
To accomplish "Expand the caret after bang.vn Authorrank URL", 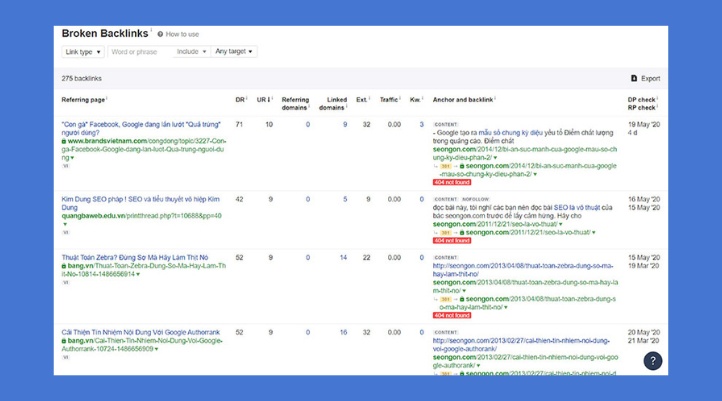I will (157, 349).
